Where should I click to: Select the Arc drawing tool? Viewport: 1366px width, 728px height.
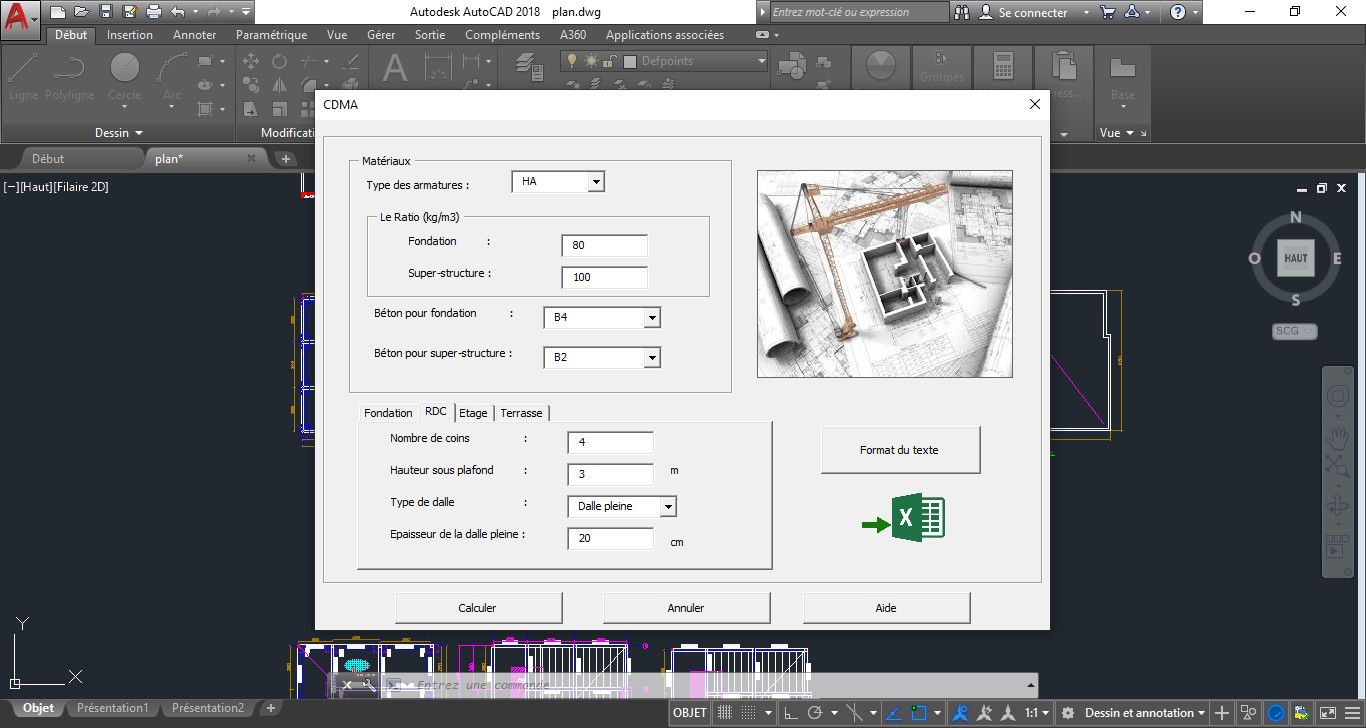coord(172,75)
